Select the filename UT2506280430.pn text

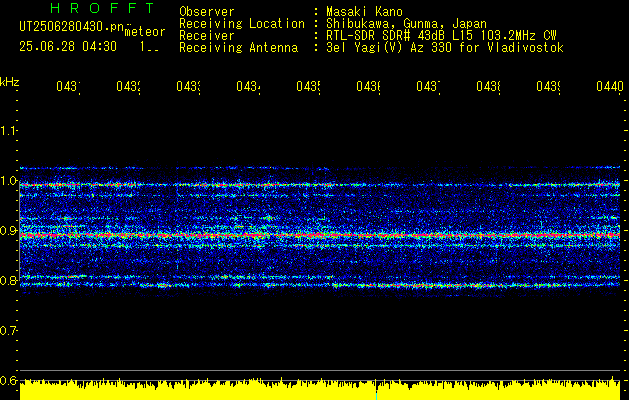click(72, 26)
